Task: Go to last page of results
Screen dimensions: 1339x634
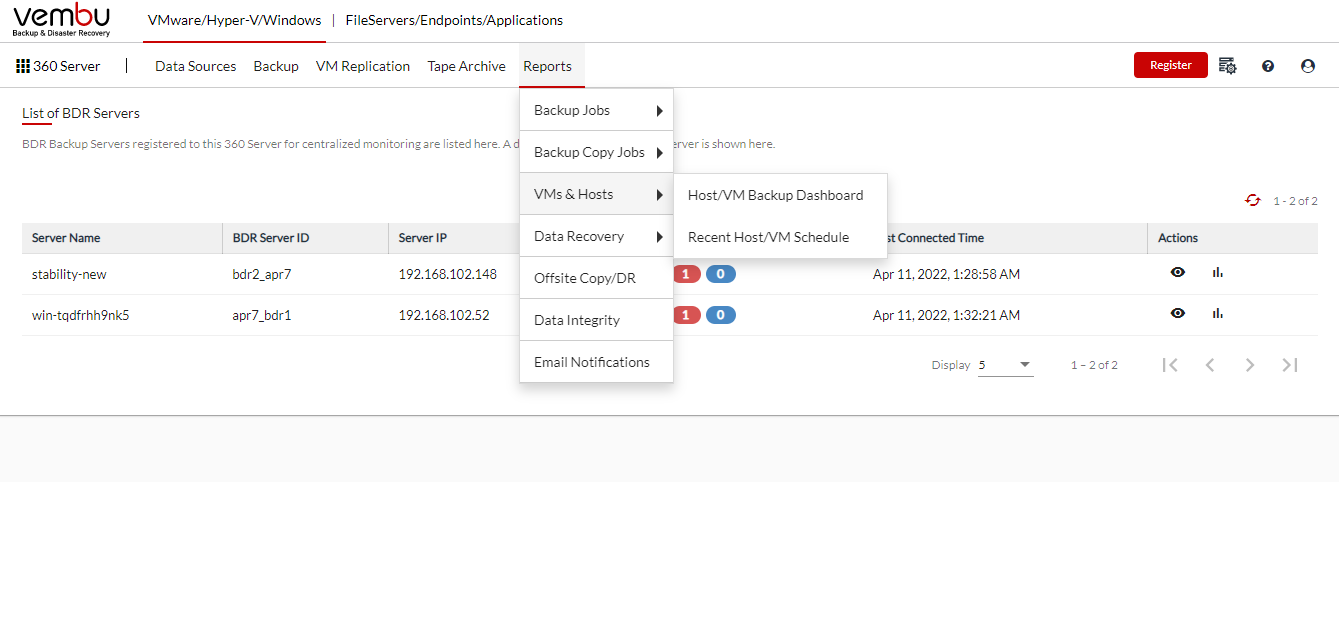Action: click(x=1290, y=365)
